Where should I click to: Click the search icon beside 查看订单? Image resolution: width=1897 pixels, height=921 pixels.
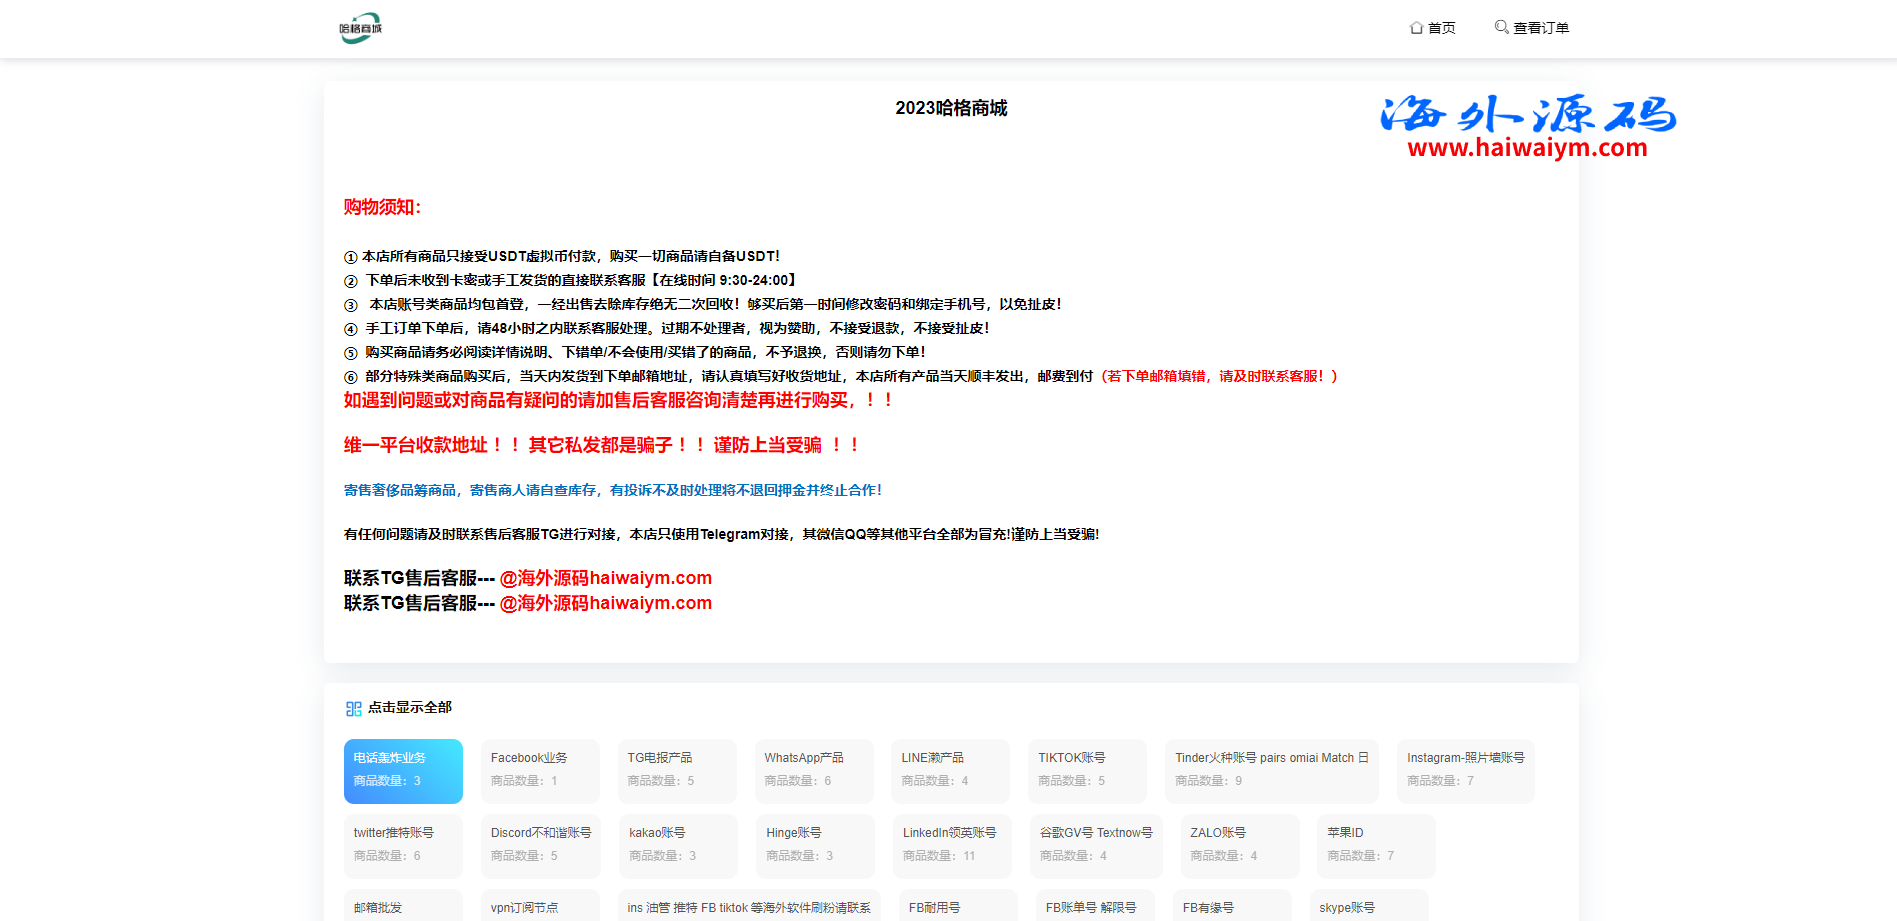[1501, 27]
